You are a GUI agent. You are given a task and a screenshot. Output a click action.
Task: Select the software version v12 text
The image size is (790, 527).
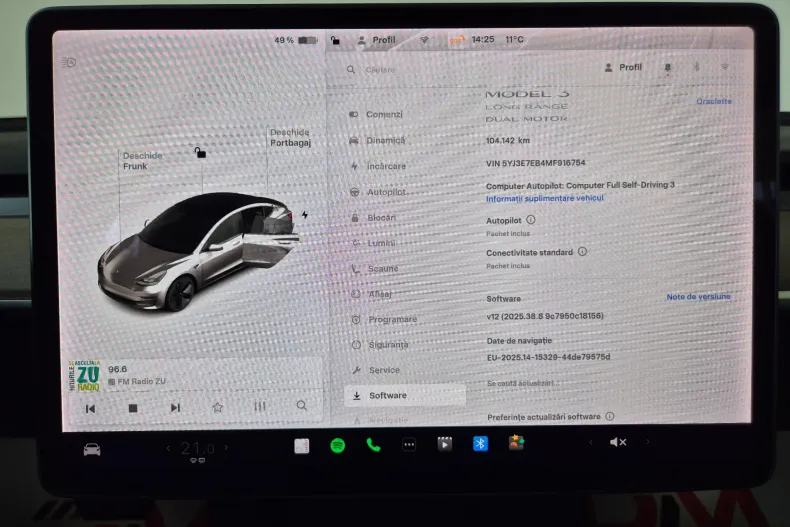pyautogui.click(x=545, y=316)
